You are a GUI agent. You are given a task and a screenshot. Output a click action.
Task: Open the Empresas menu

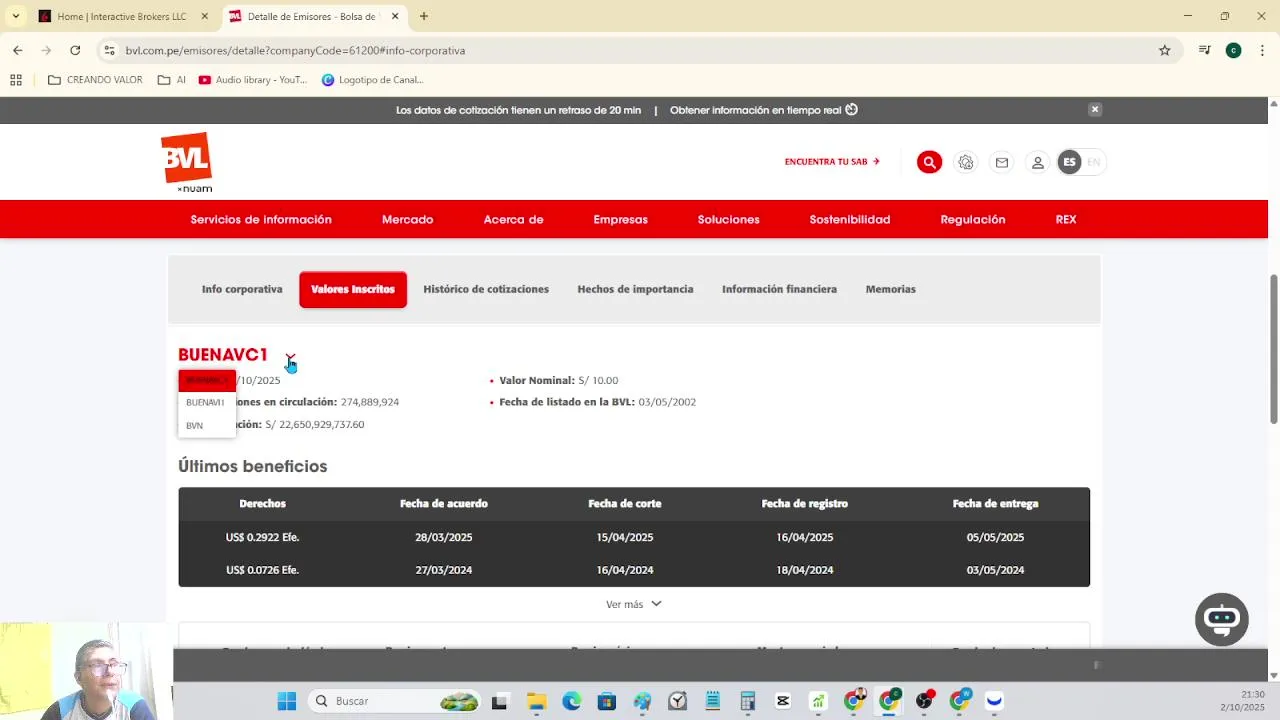coord(620,219)
